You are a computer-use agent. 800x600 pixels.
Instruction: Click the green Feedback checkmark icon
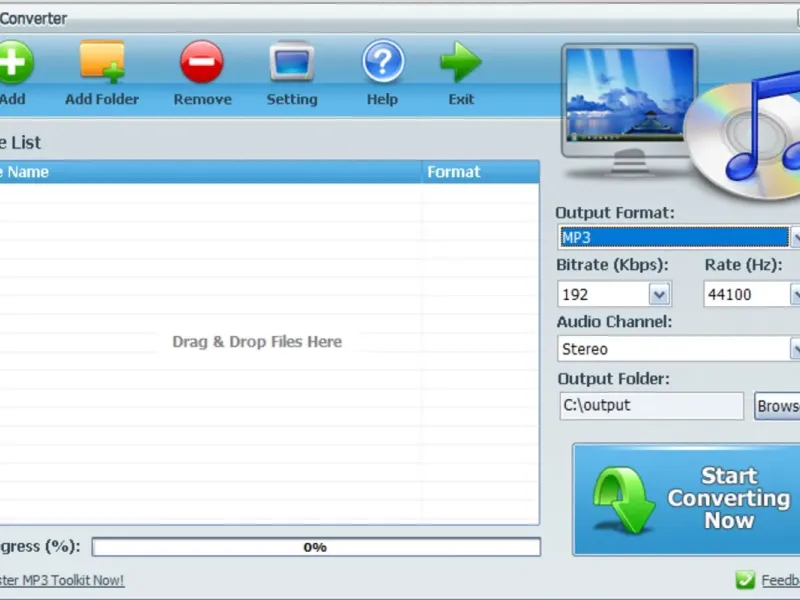(x=745, y=580)
